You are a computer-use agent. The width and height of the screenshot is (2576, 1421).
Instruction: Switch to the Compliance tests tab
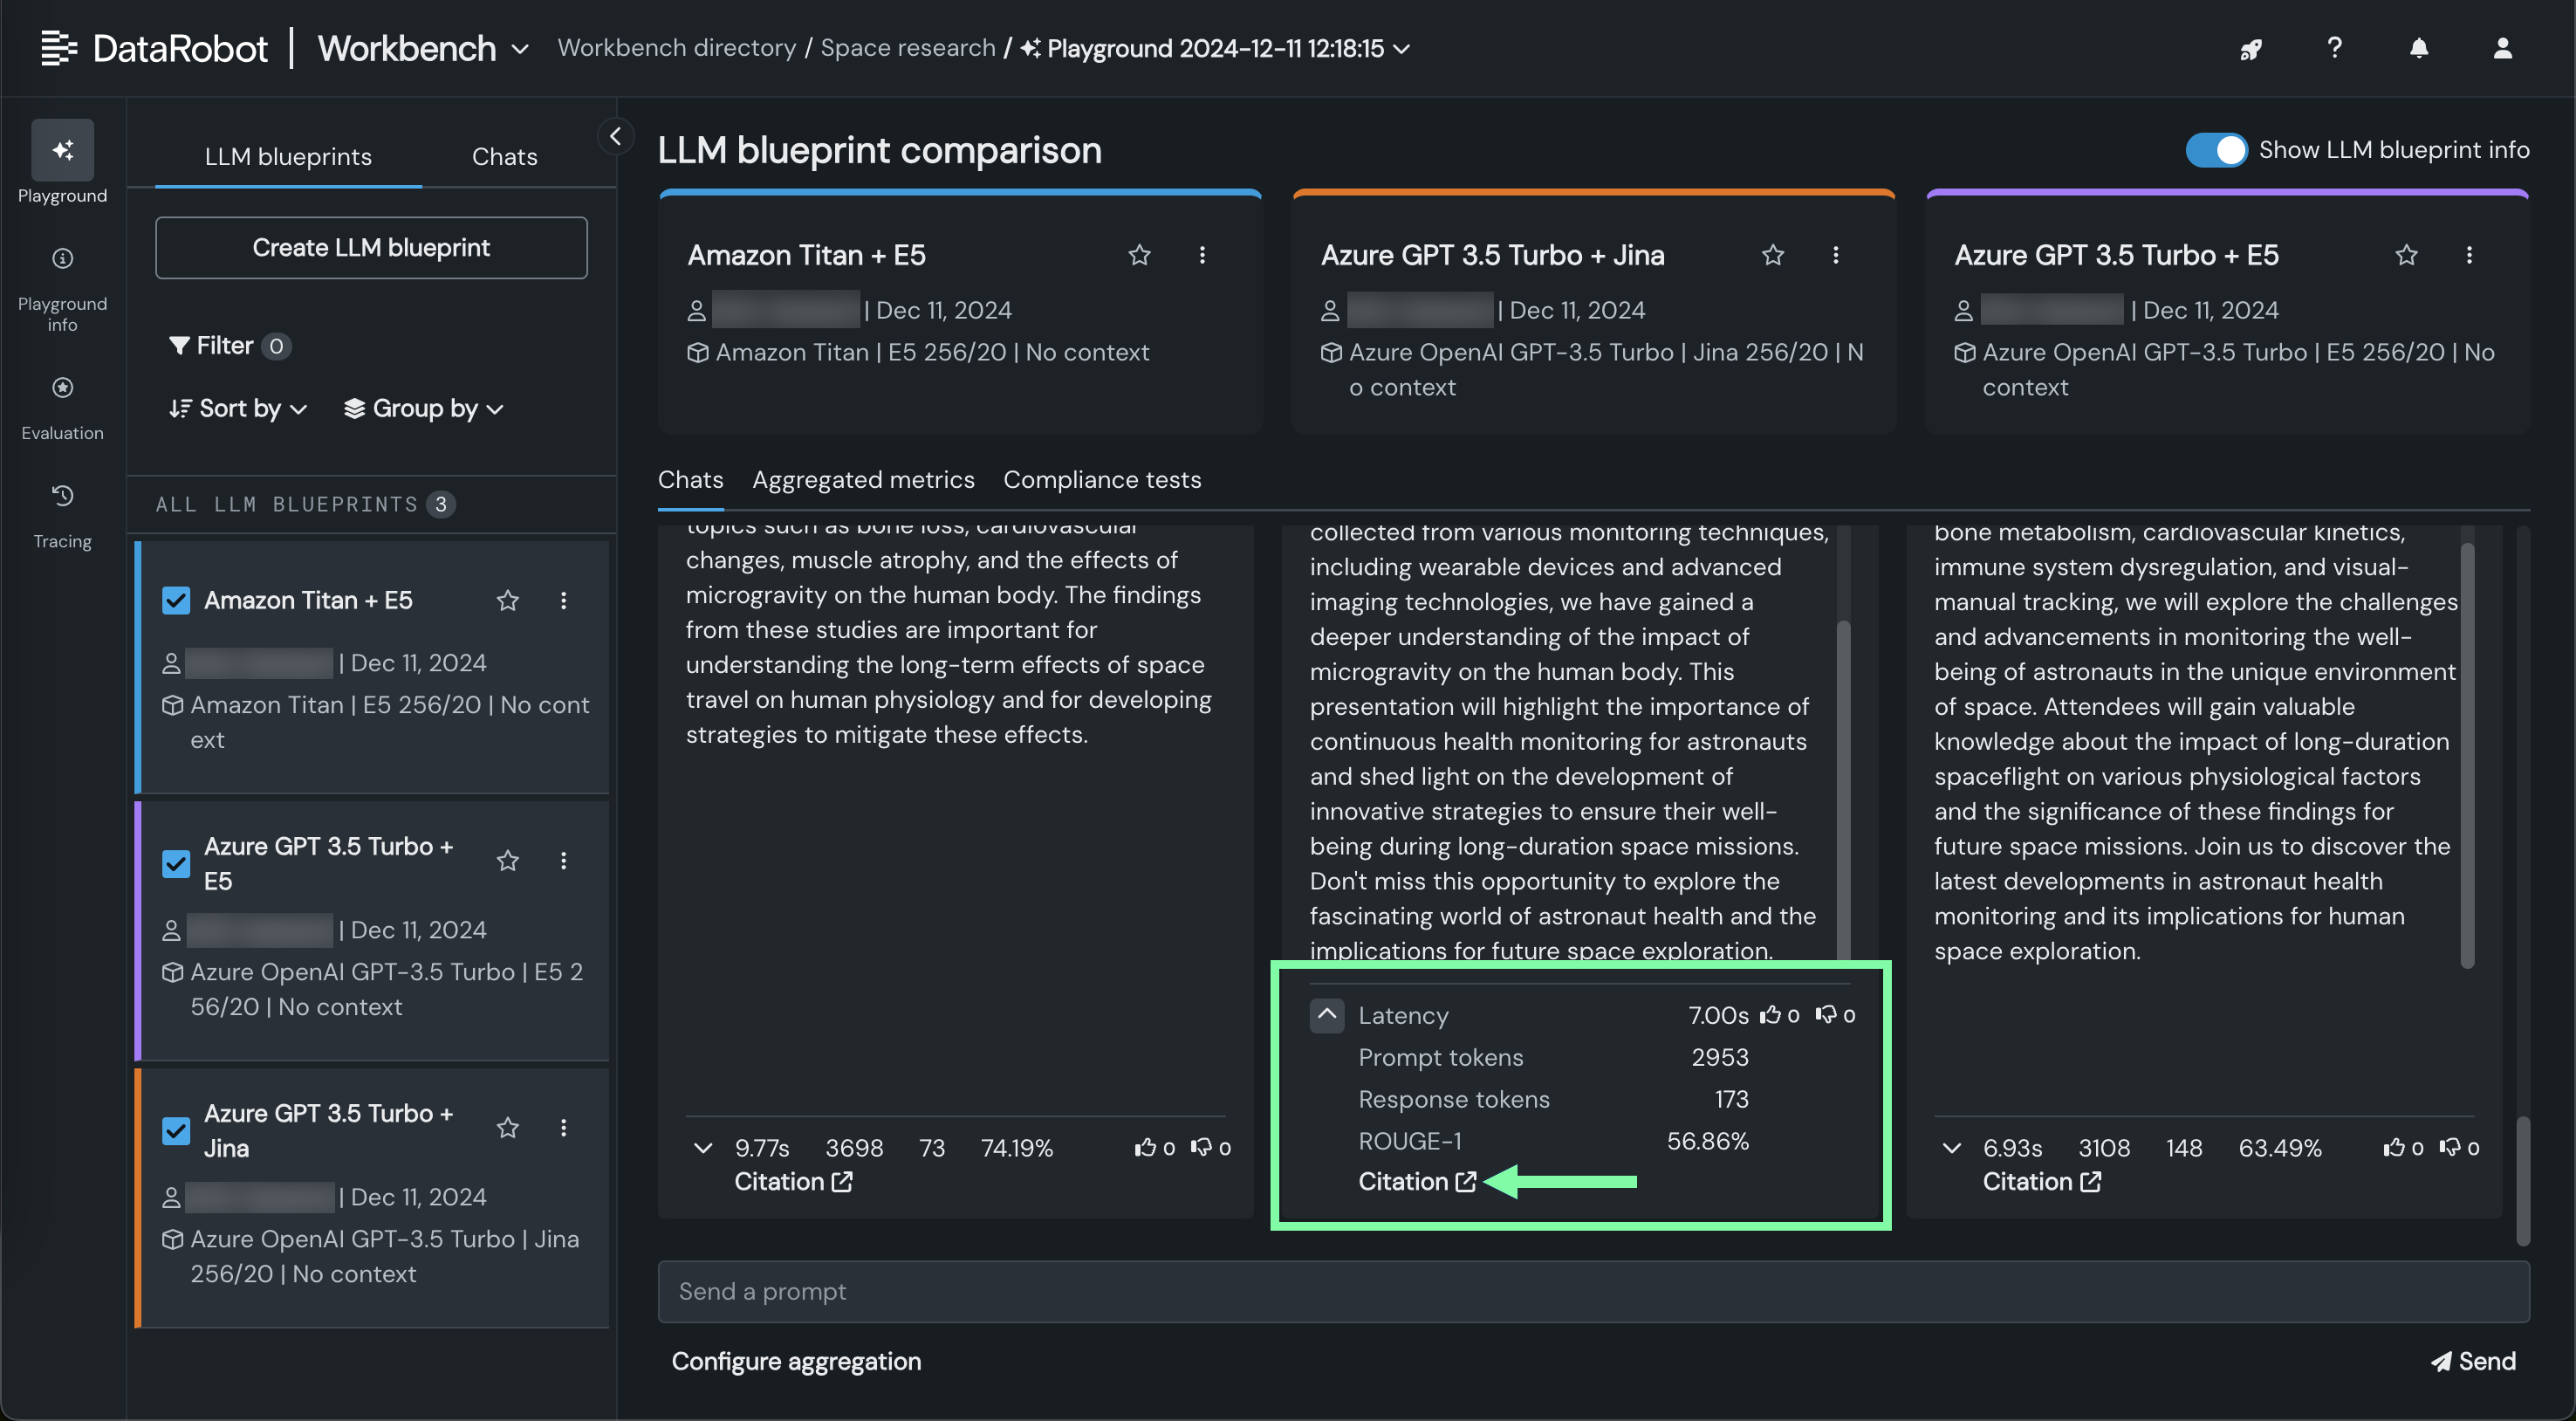(1102, 480)
